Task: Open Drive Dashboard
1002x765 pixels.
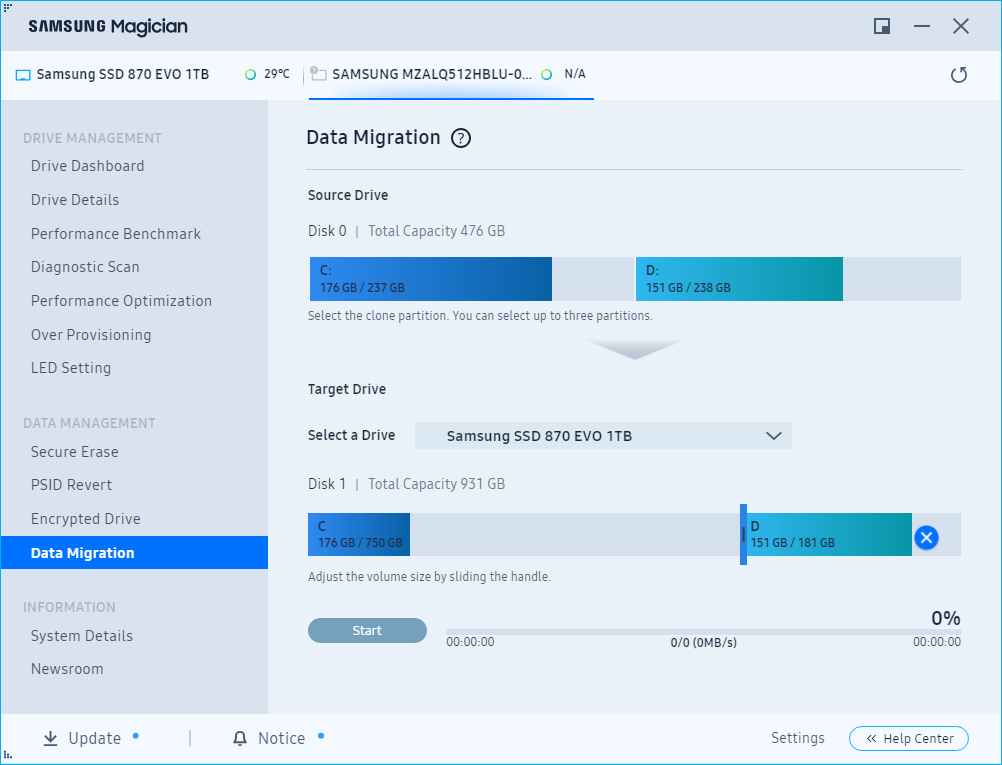Action: tap(88, 166)
